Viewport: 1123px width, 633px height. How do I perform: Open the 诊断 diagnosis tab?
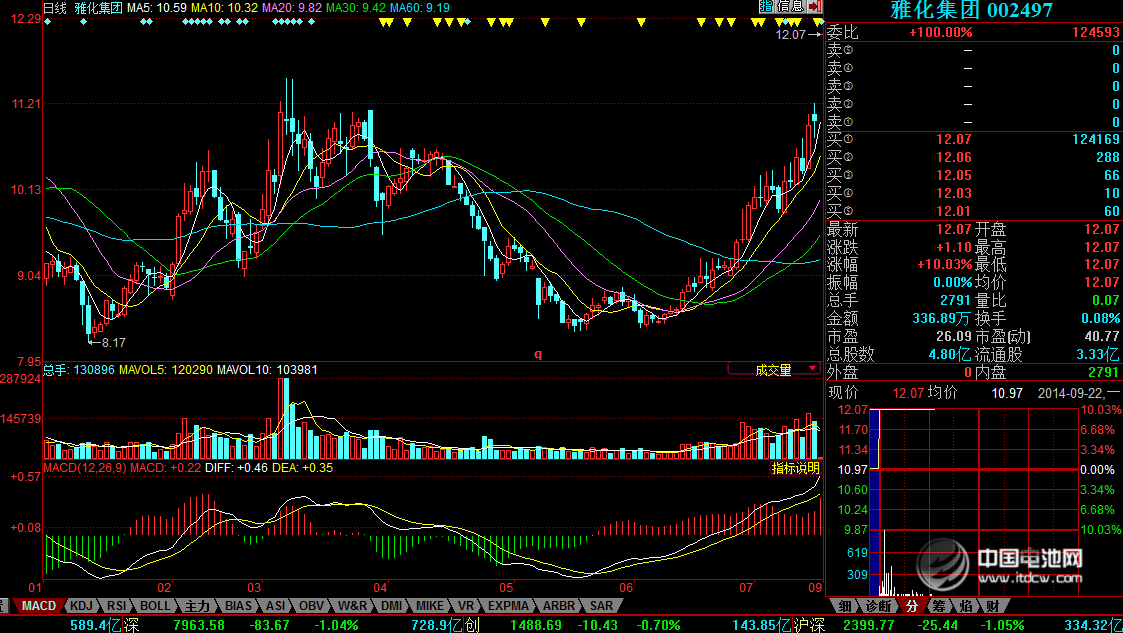click(877, 606)
